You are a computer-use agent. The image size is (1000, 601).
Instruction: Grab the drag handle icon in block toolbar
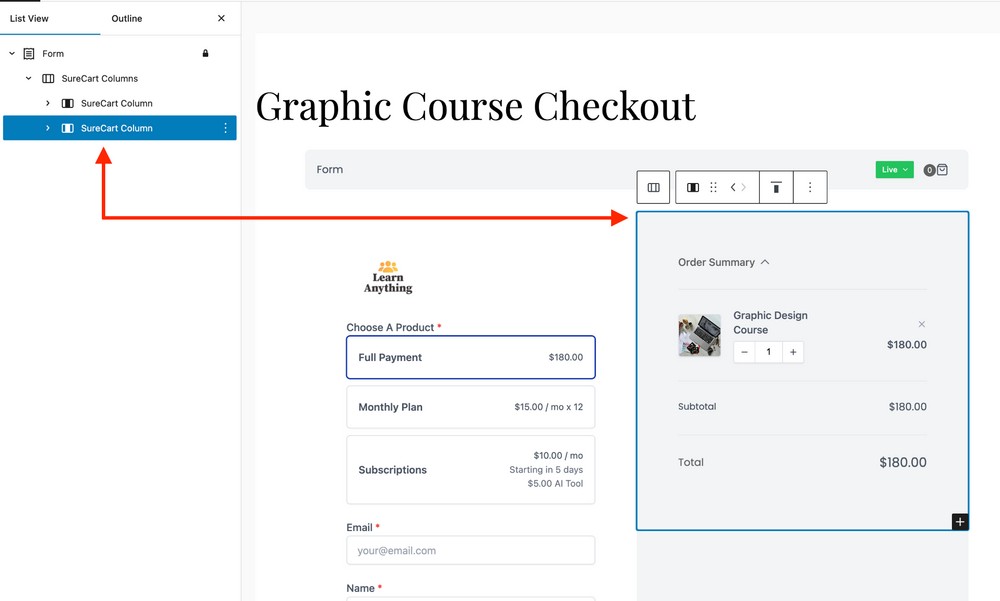tap(714, 187)
